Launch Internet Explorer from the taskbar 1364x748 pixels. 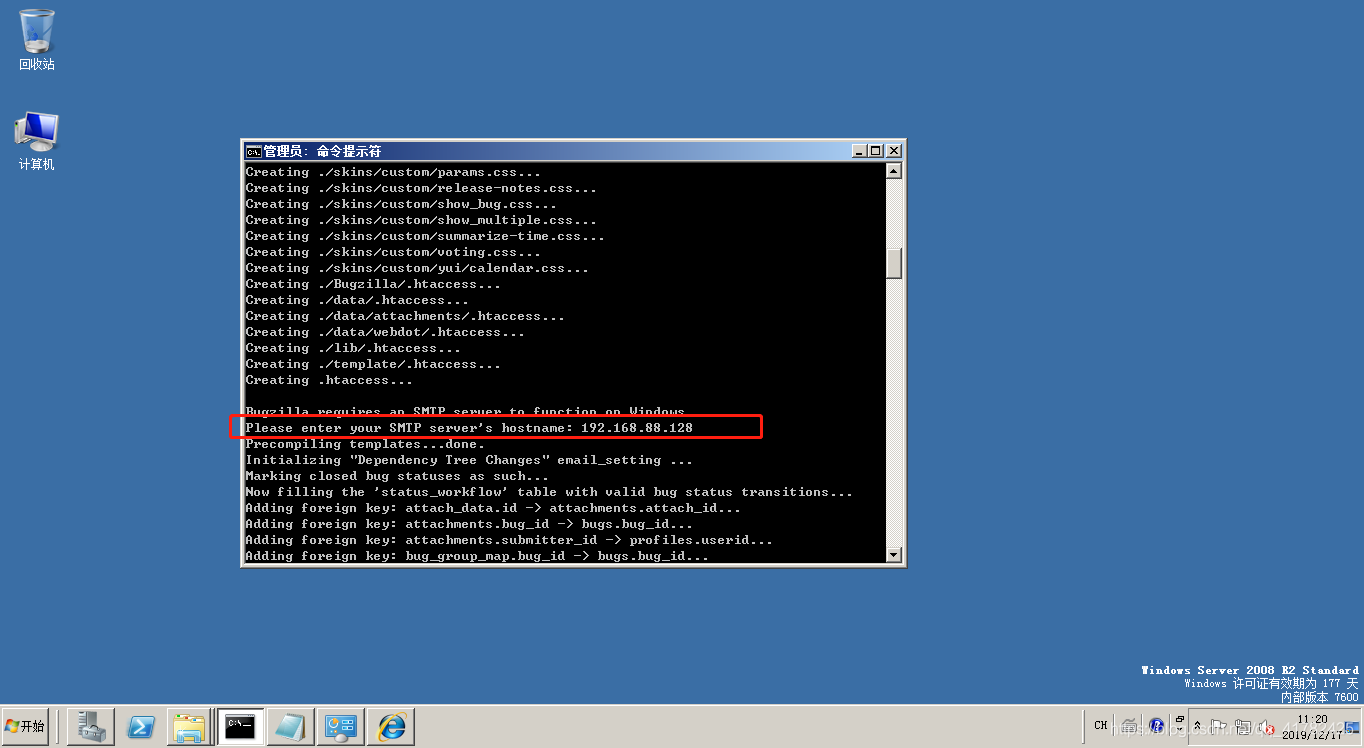(x=391, y=726)
